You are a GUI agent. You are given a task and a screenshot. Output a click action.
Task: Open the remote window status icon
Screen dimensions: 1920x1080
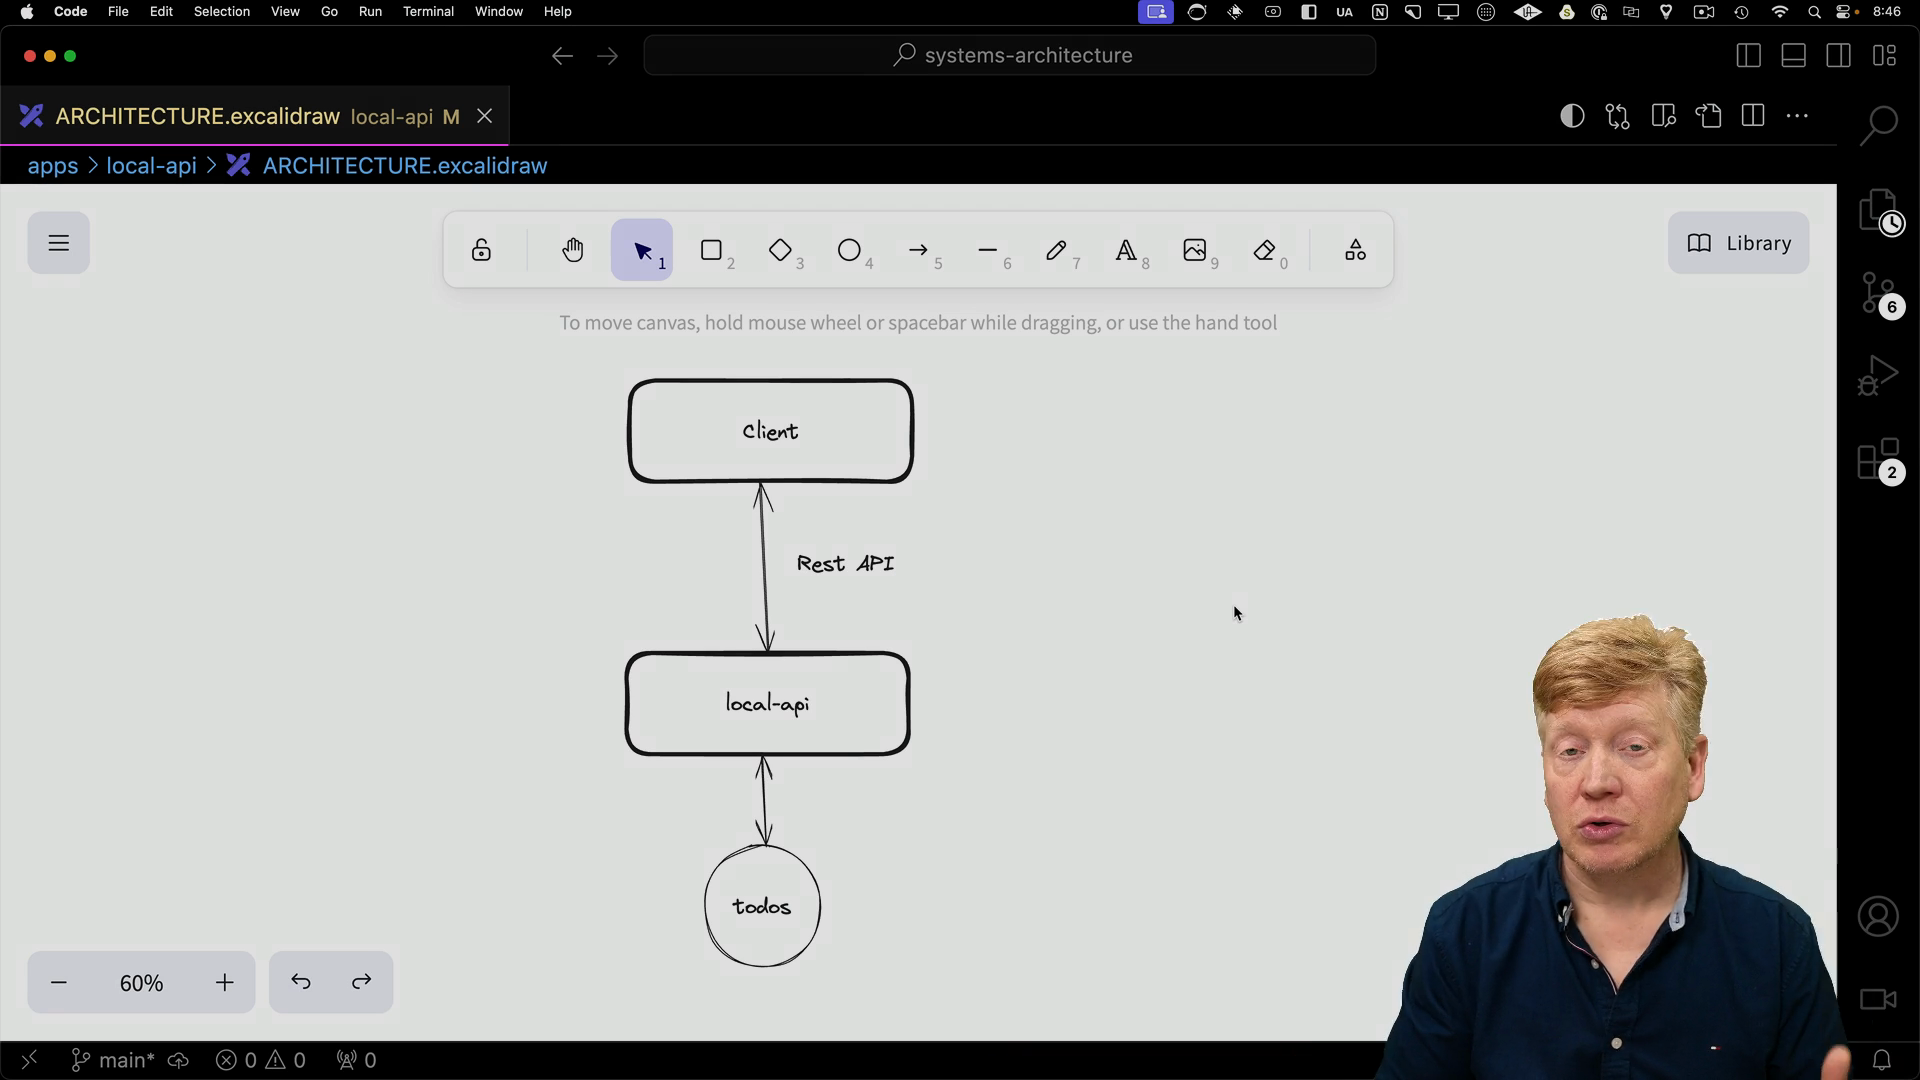pos(29,1060)
